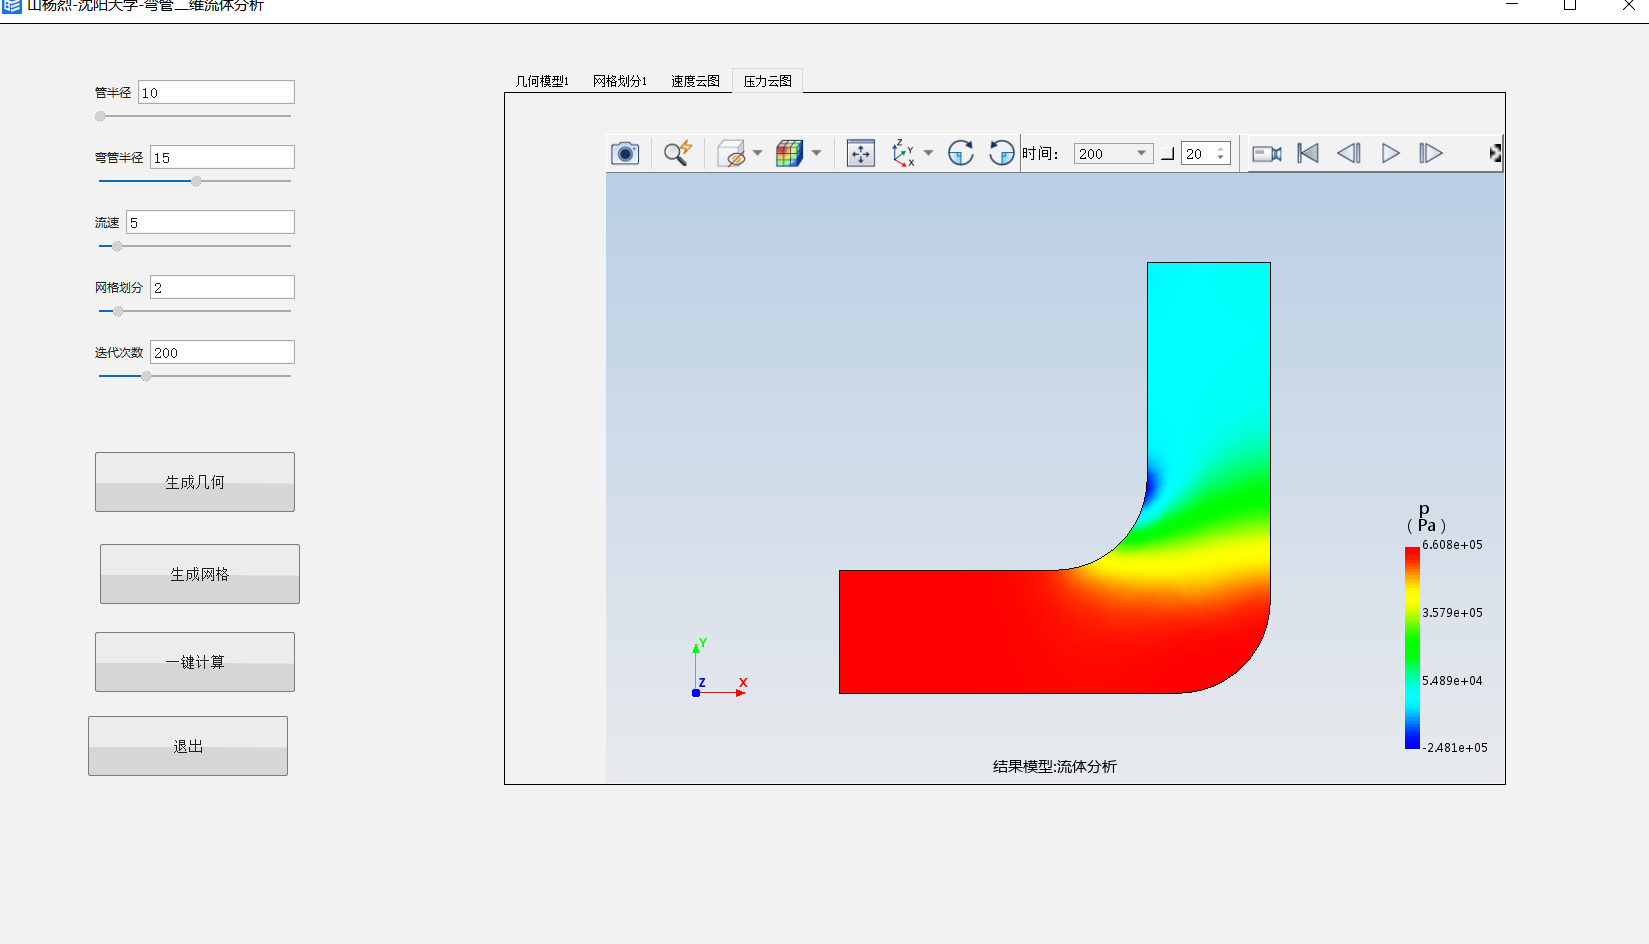
Task: Select the 压力云图 tab
Action: pyautogui.click(x=767, y=81)
